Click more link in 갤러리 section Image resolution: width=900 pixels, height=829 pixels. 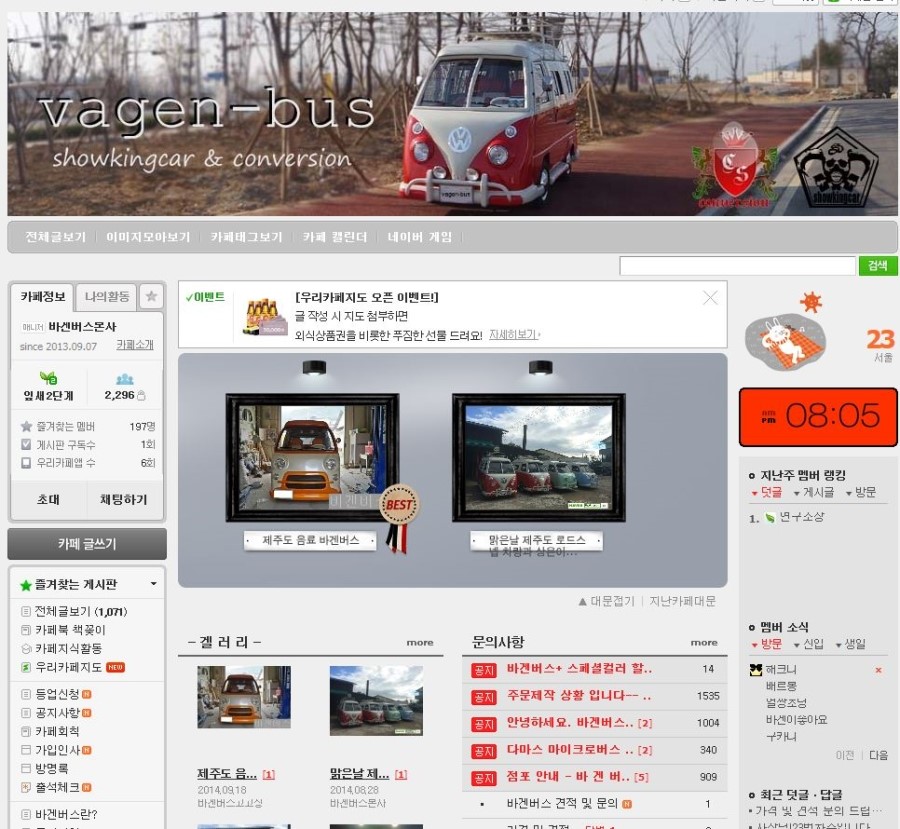(420, 642)
